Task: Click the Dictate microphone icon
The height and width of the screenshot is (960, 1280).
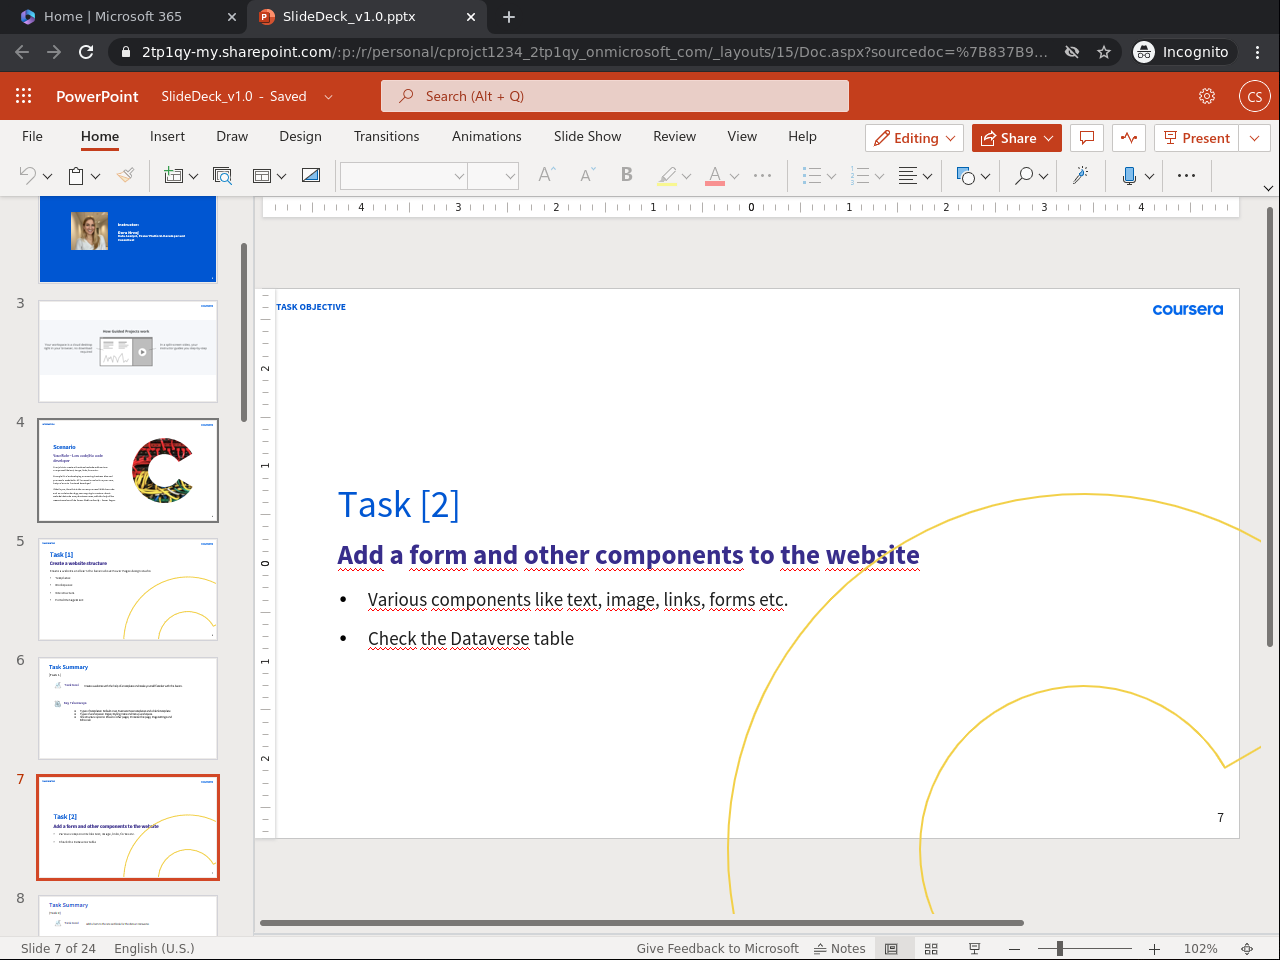Action: pos(1129,176)
